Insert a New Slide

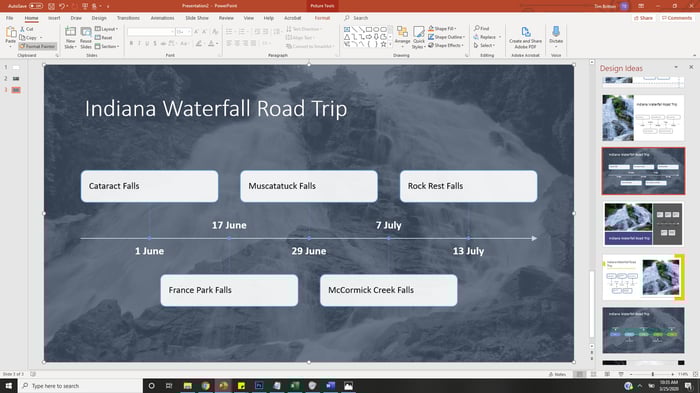70,37
